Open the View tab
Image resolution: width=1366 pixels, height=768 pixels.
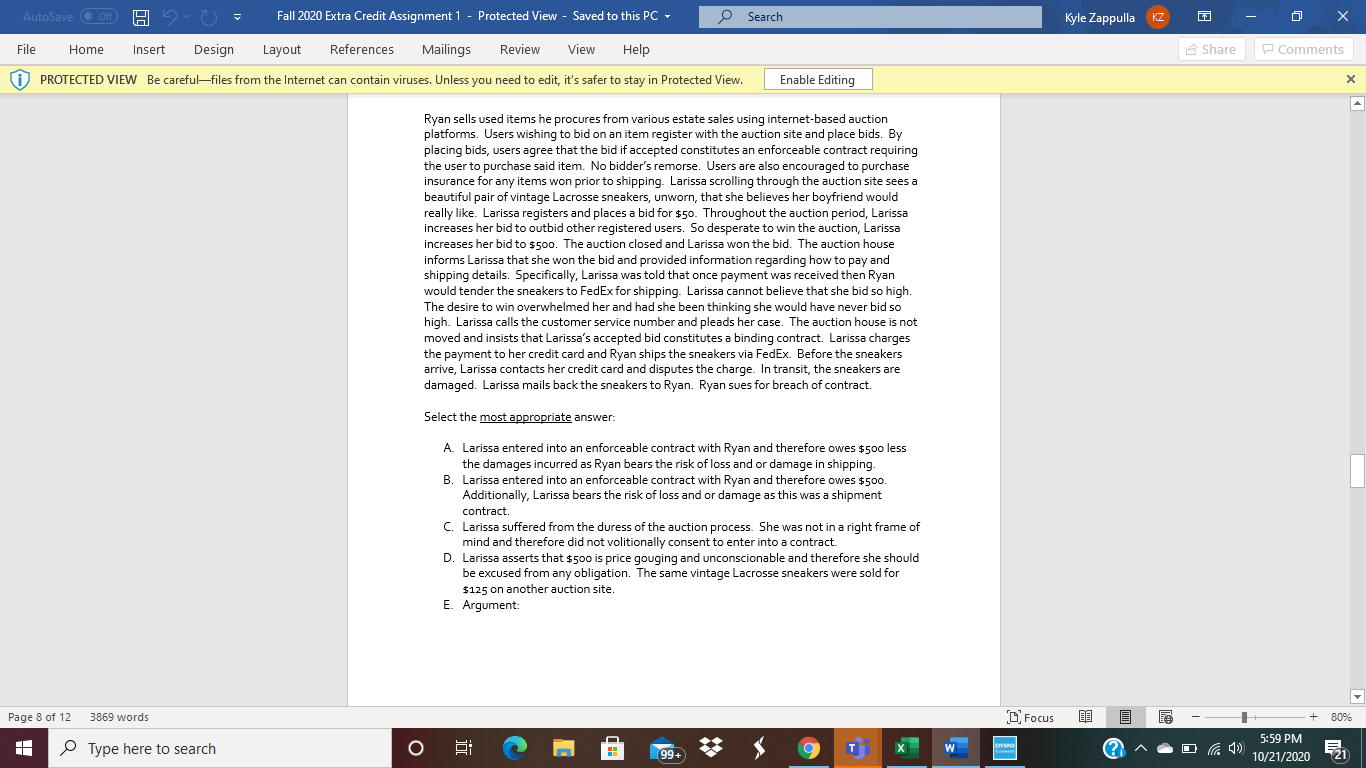click(581, 49)
